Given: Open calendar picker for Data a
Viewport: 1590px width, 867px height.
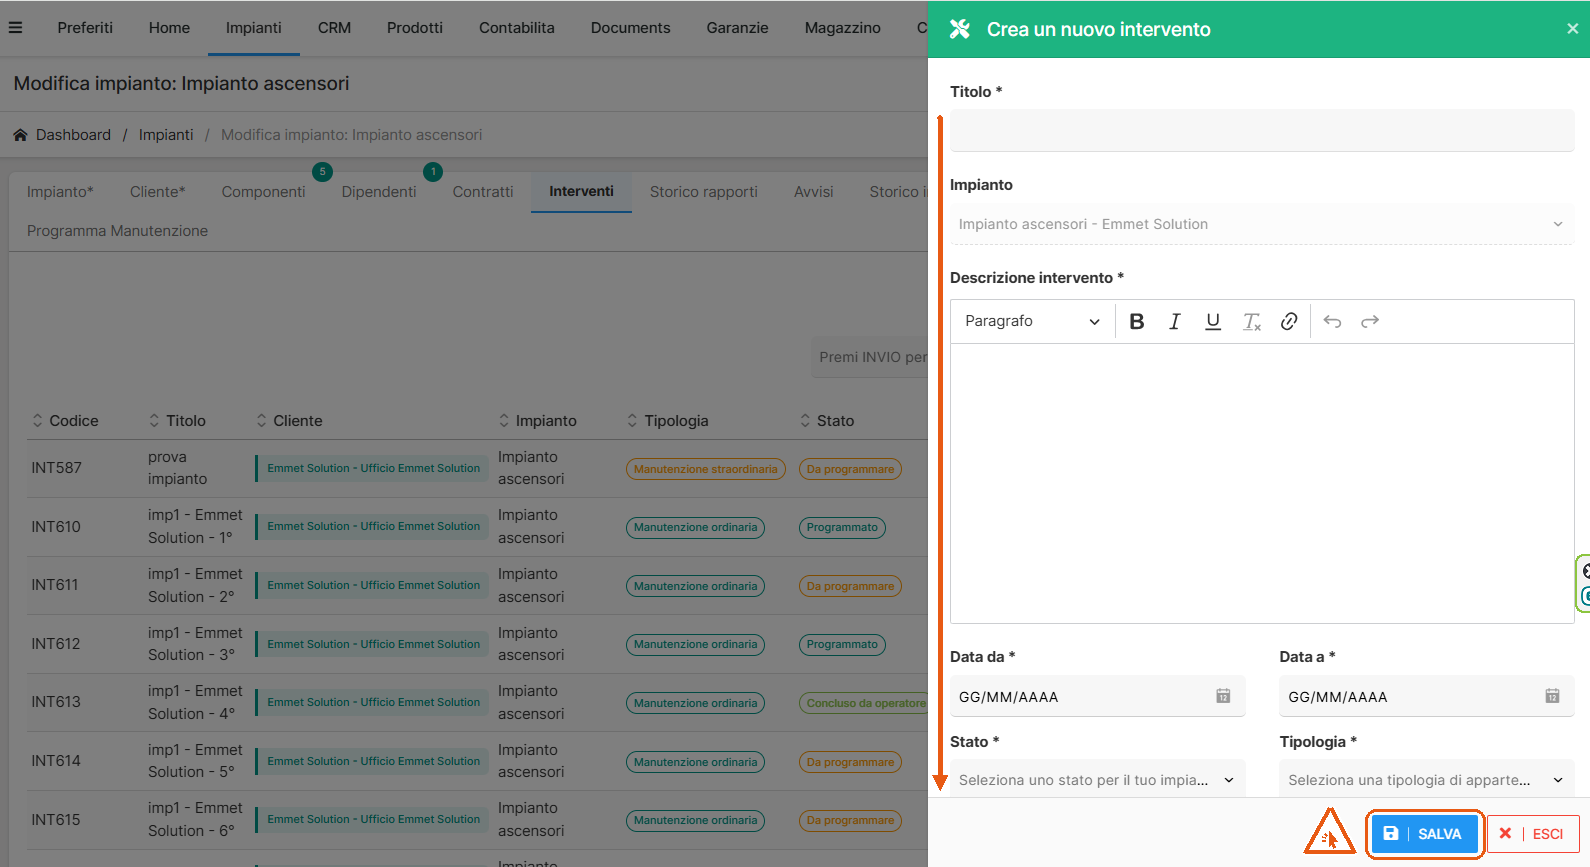Looking at the screenshot, I should [x=1552, y=696].
